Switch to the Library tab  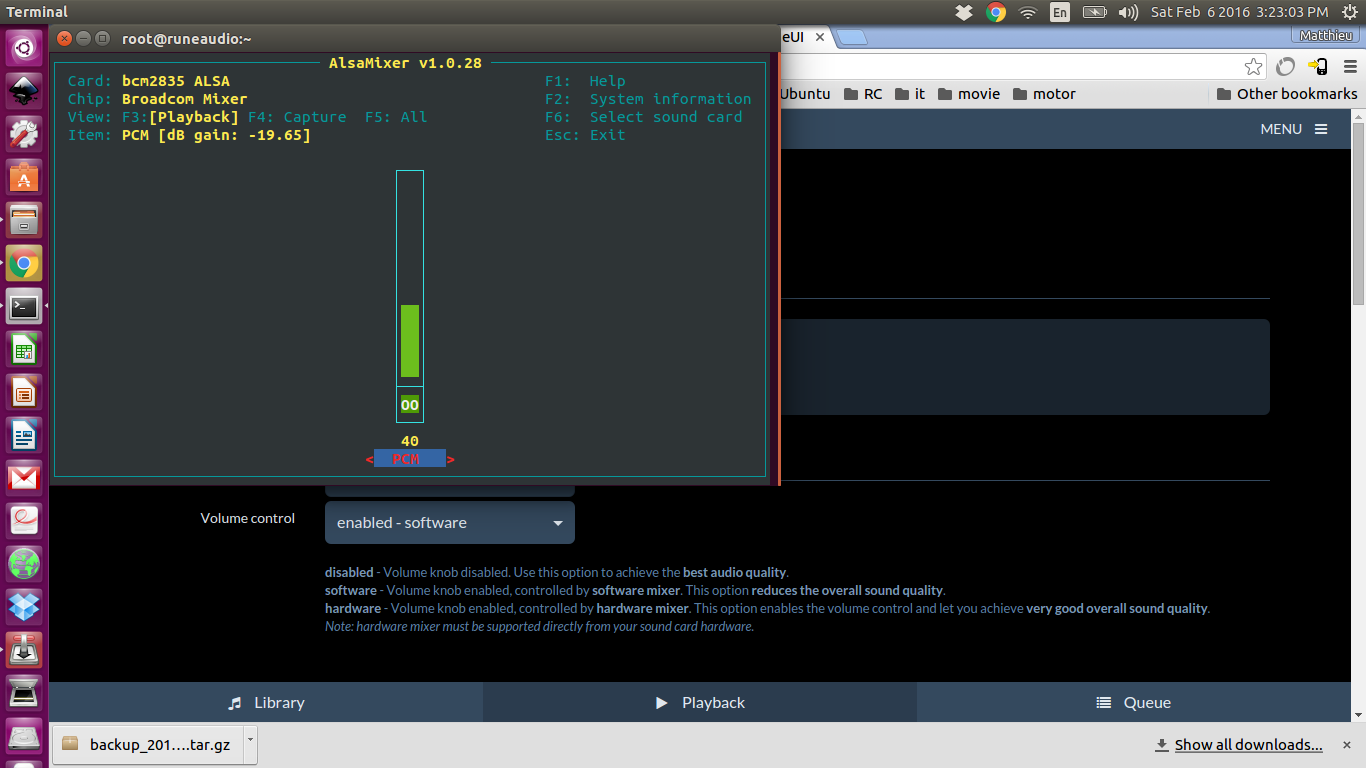point(266,702)
